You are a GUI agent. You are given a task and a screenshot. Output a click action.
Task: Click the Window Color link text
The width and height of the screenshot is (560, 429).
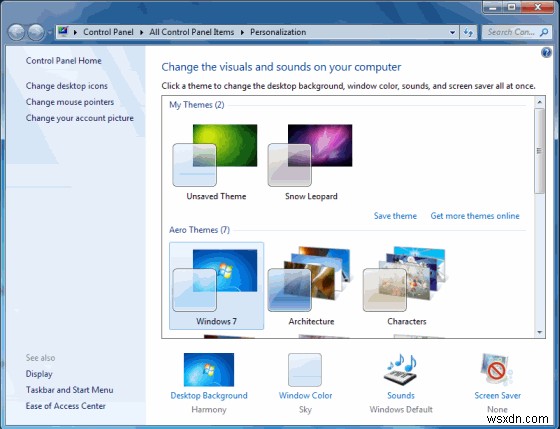(305, 395)
